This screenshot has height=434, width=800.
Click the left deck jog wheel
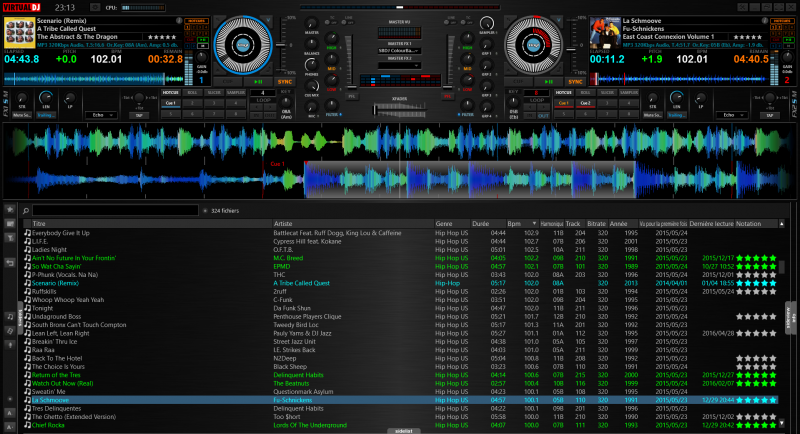[x=243, y=45]
